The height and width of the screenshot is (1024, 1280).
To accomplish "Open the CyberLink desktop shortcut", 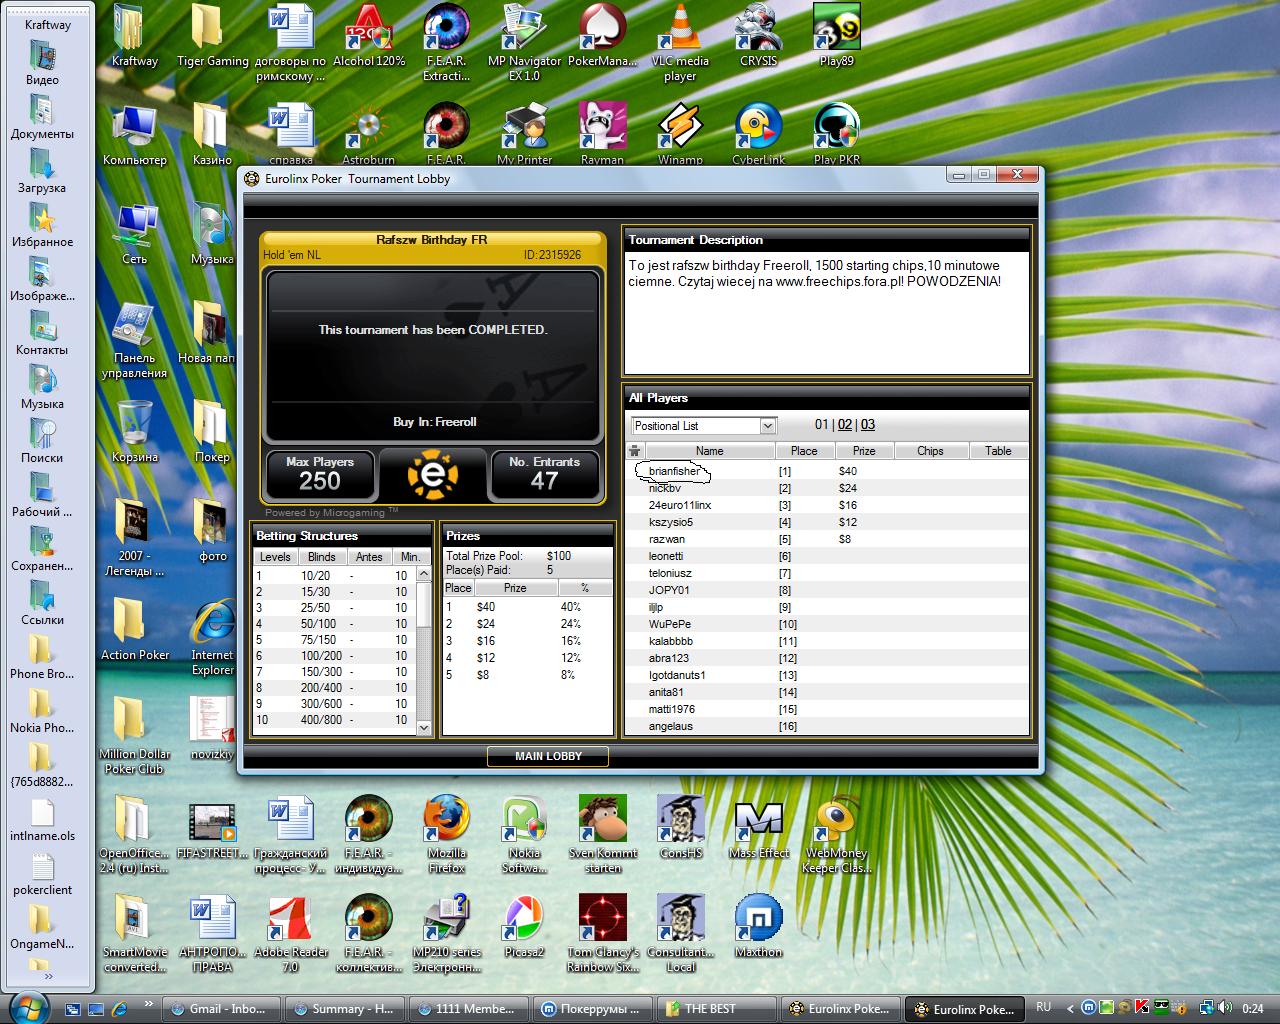I will coord(758,133).
